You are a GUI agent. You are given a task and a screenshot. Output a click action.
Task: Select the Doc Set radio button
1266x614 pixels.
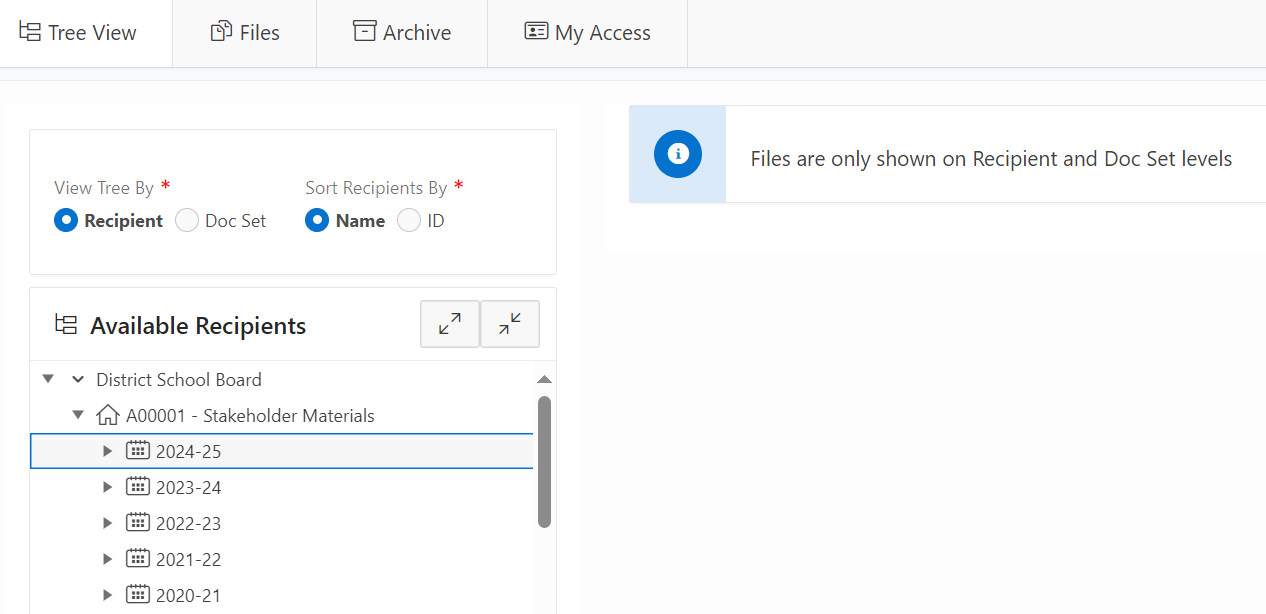pyautogui.click(x=187, y=221)
